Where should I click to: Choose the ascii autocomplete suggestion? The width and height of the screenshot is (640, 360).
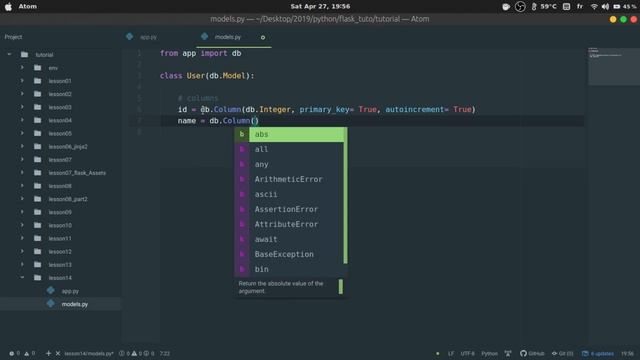pyautogui.click(x=289, y=194)
